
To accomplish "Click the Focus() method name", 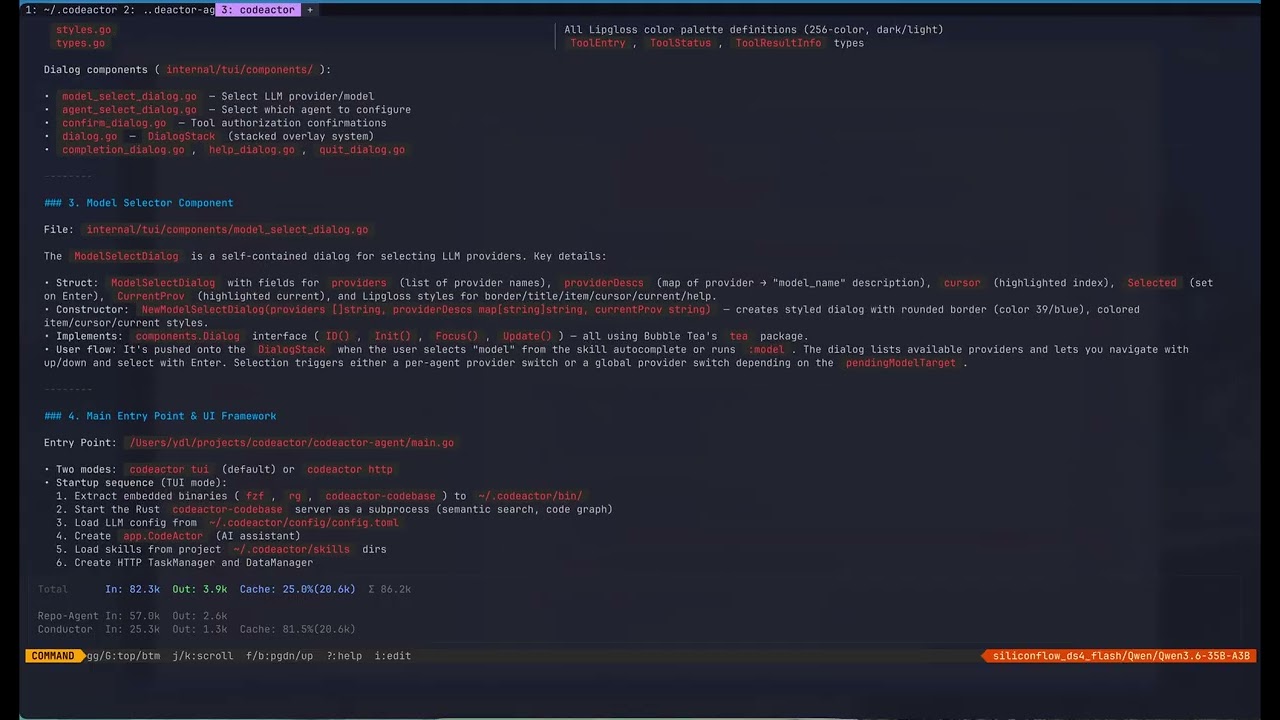I will click(457, 336).
